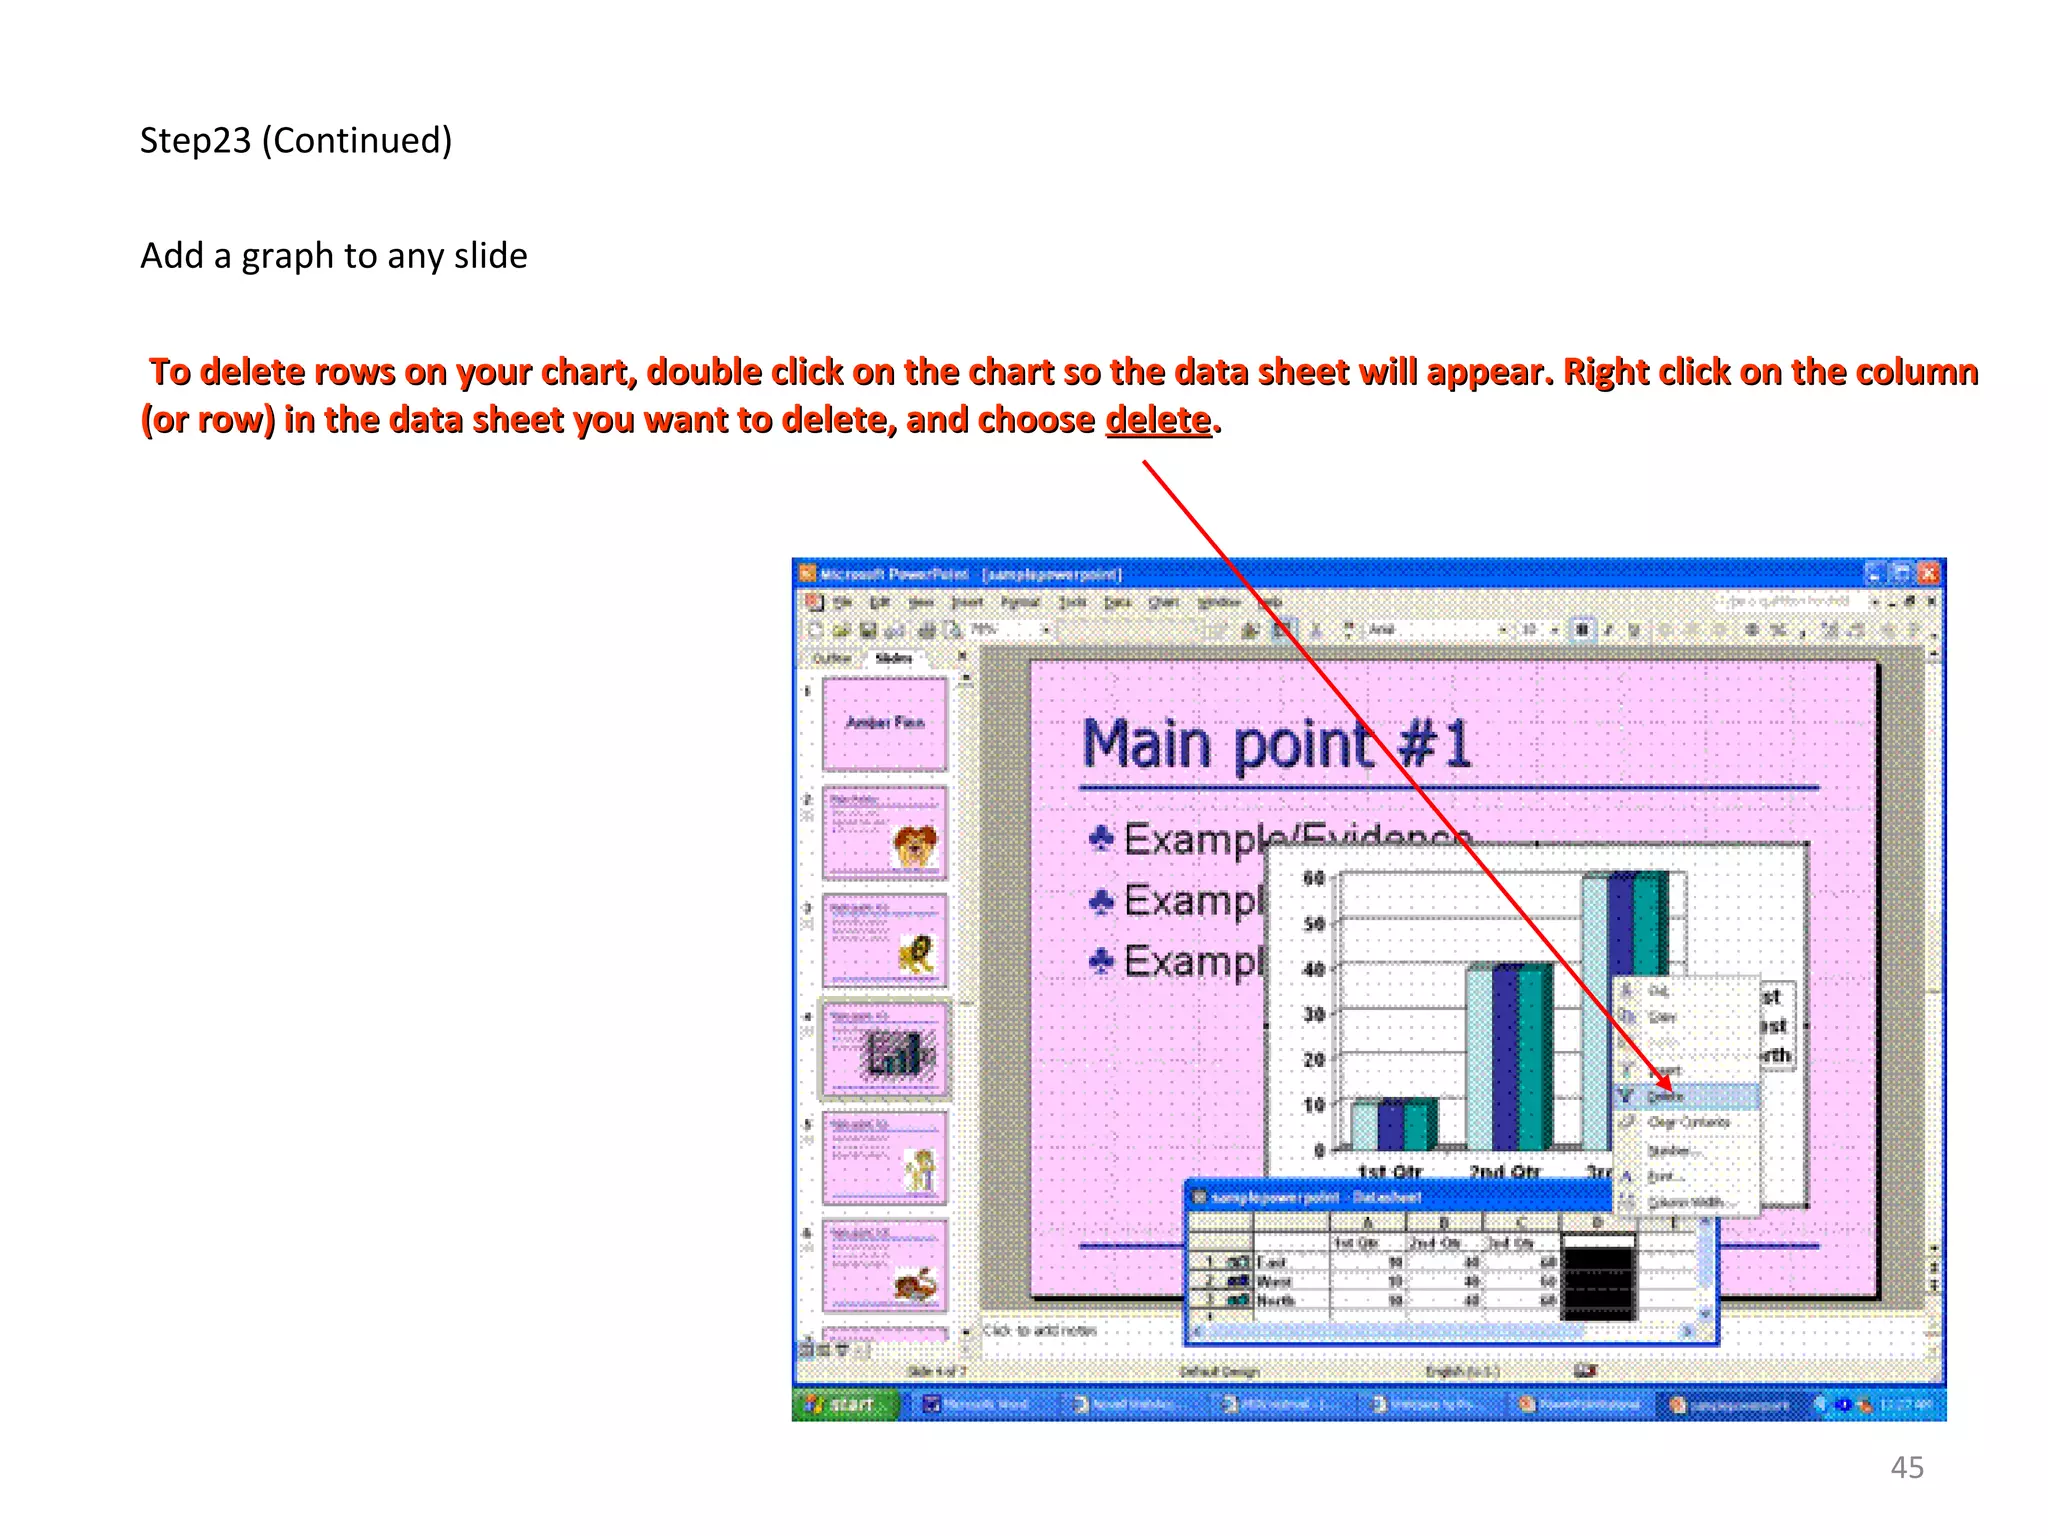Click the Decrease Decimal toolbar icon

(1856, 629)
